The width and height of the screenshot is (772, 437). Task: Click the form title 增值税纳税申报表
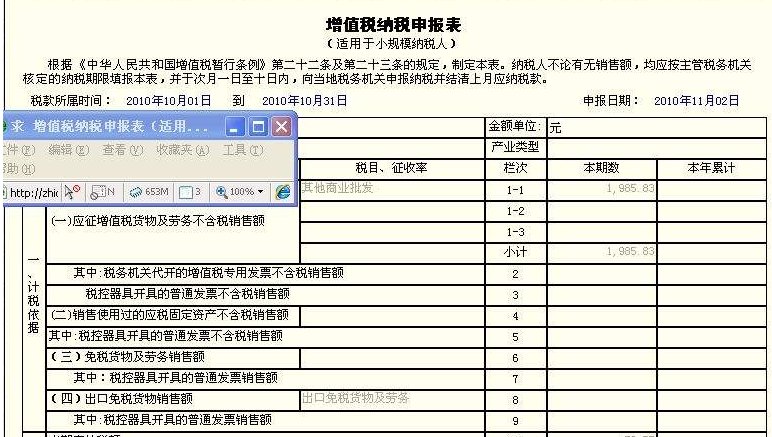point(393,25)
